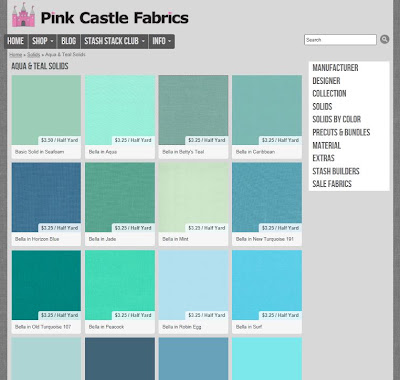Click the 'Bella in Caribbean' product name
This screenshot has width=400, height=380.
click(x=255, y=152)
